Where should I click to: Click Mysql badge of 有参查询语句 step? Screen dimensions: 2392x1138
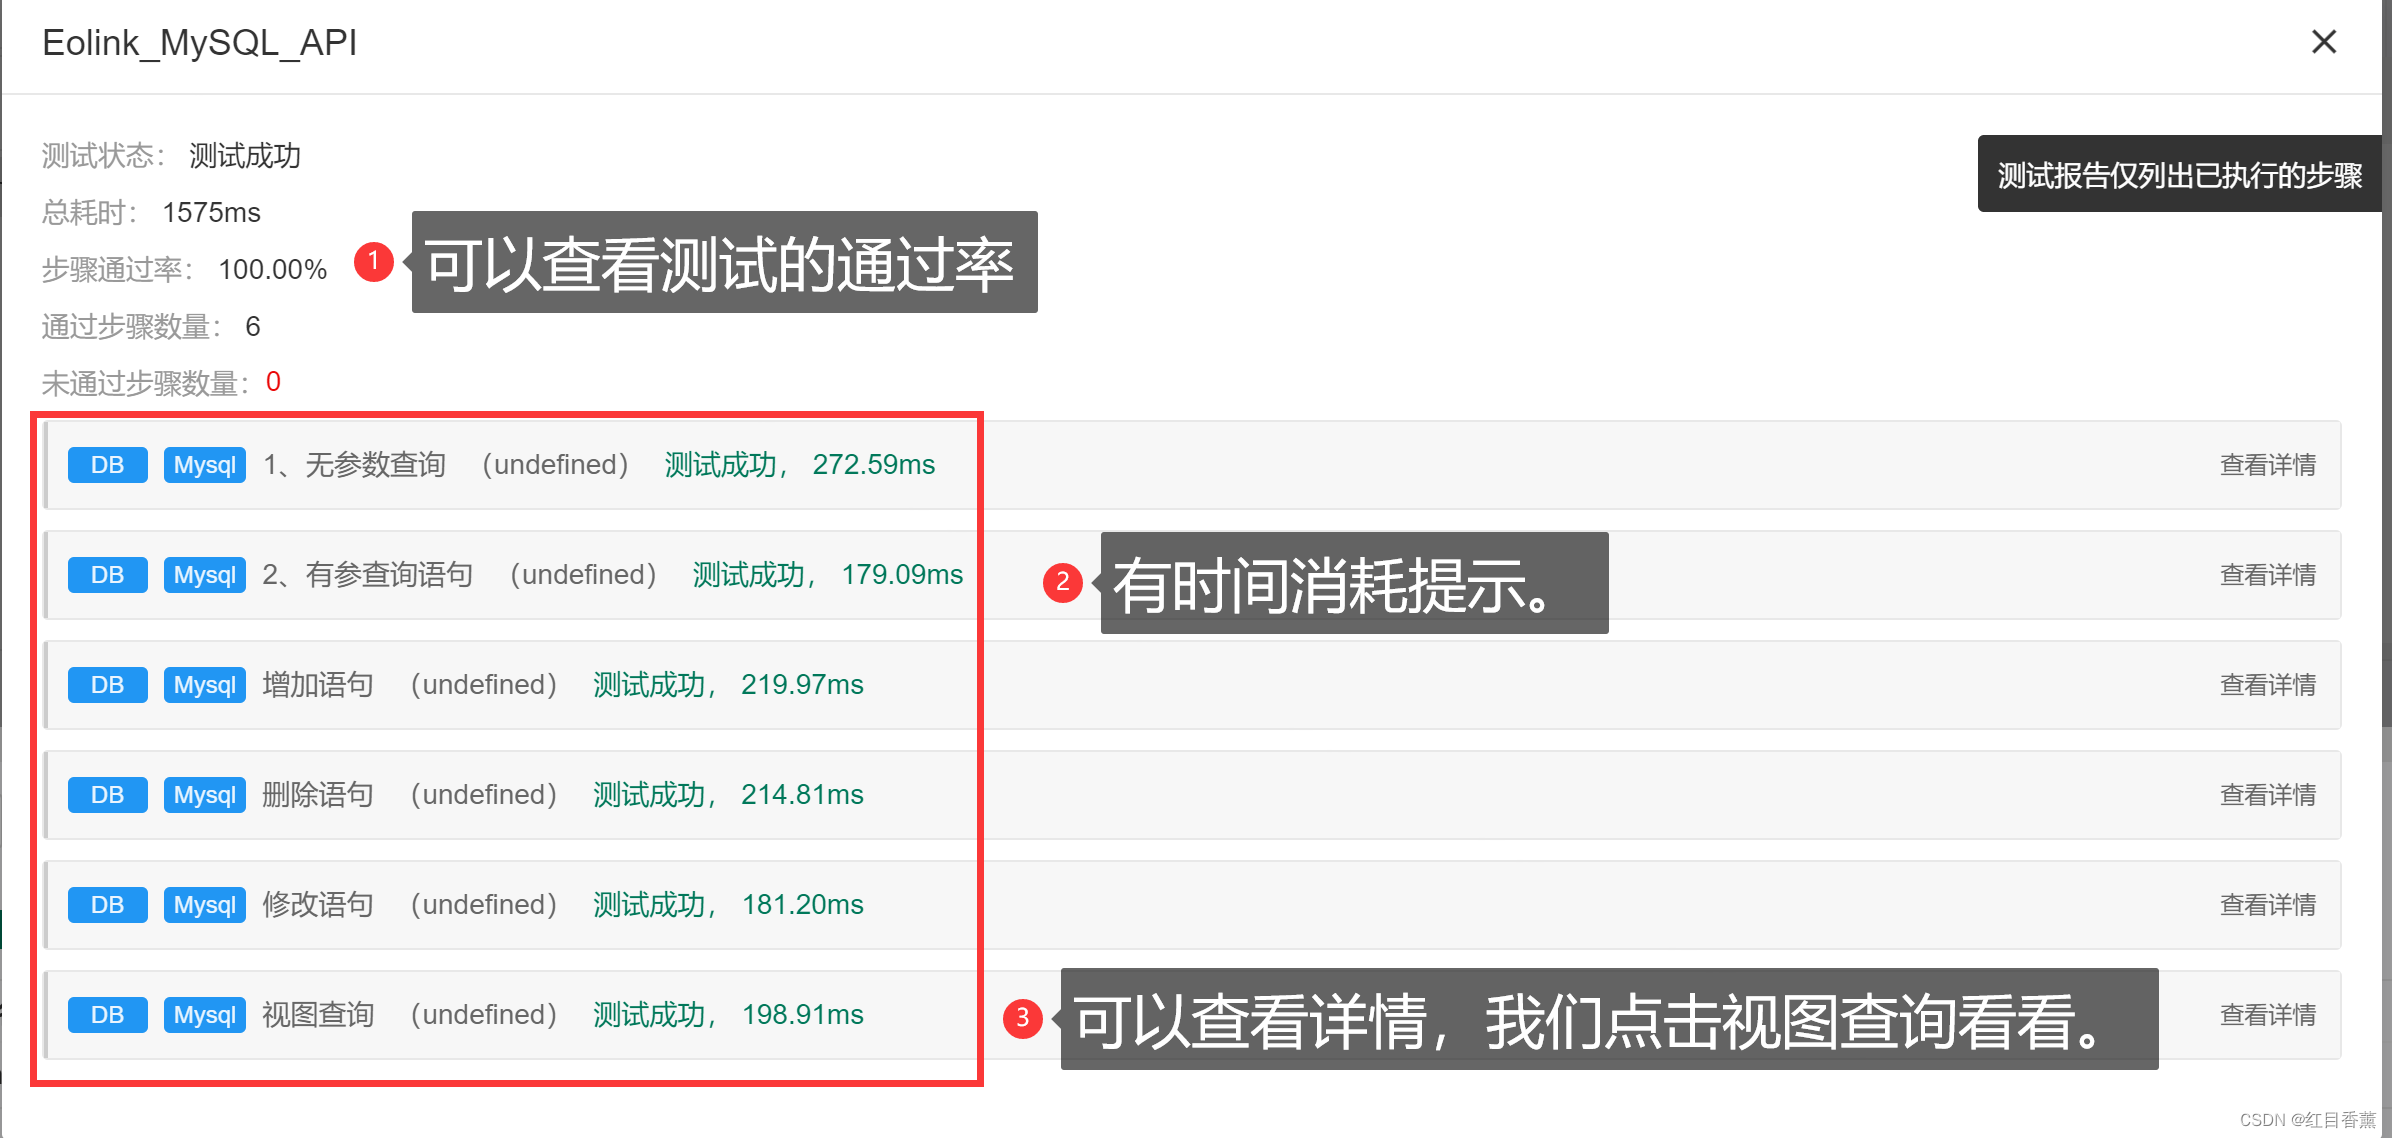[x=204, y=575]
